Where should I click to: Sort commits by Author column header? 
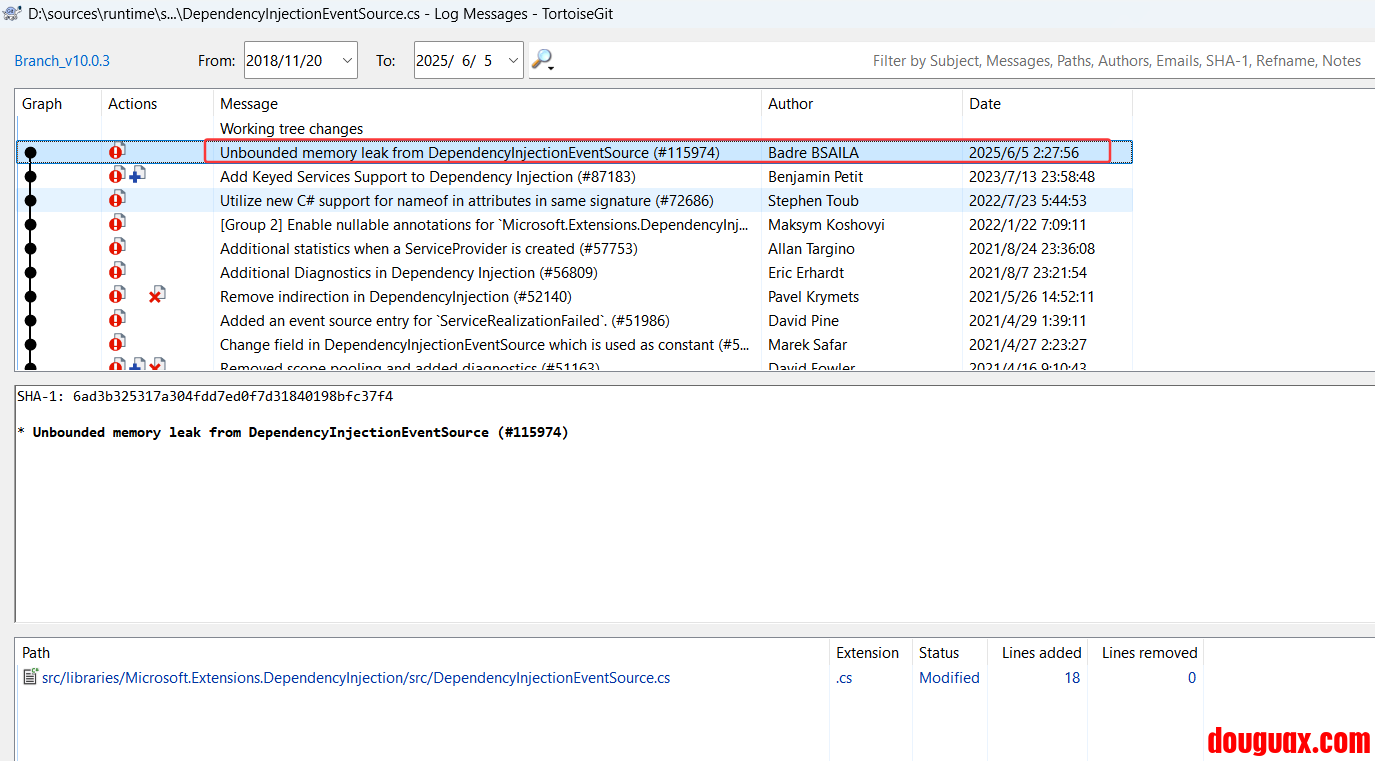(x=790, y=104)
